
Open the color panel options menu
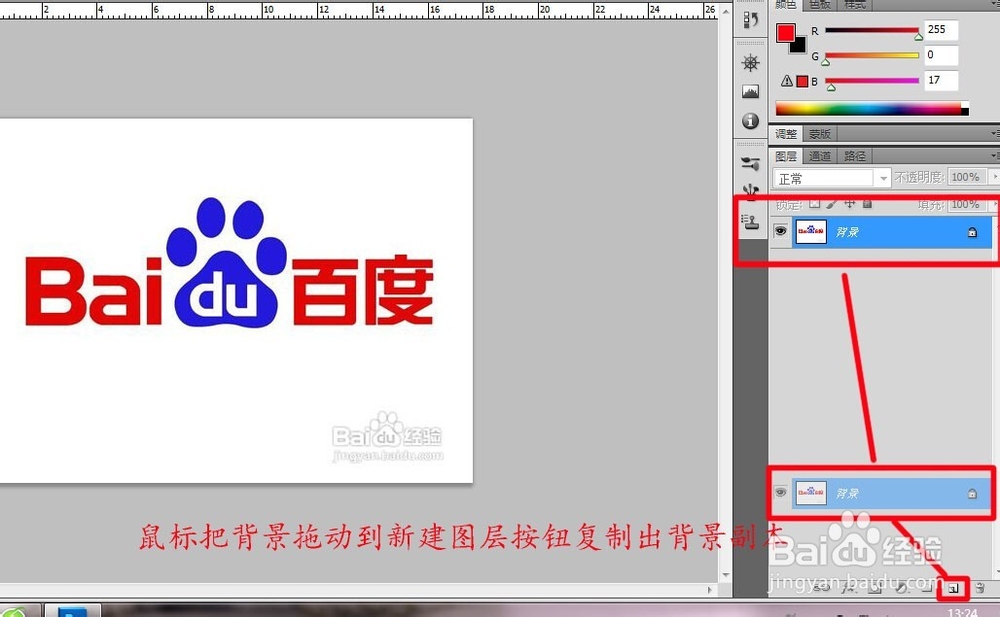tap(996, 4)
